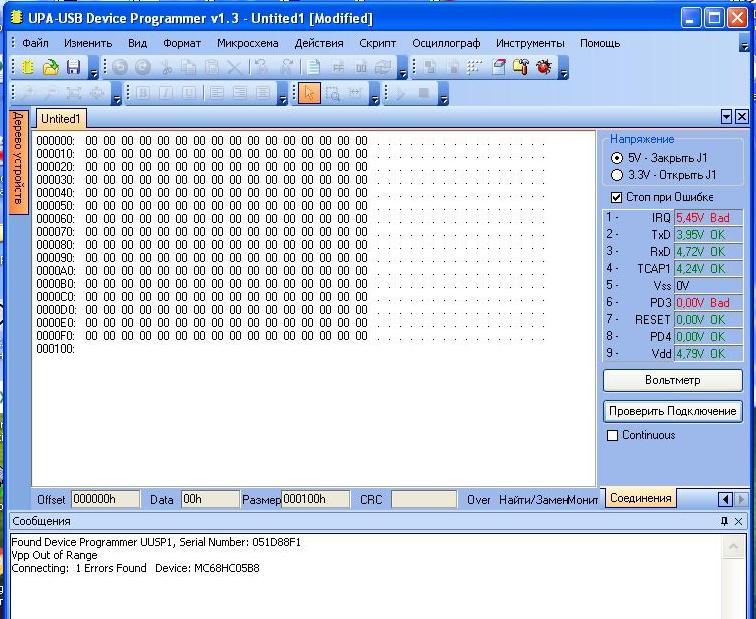
Task: Open options with the hammer icon
Action: [521, 67]
